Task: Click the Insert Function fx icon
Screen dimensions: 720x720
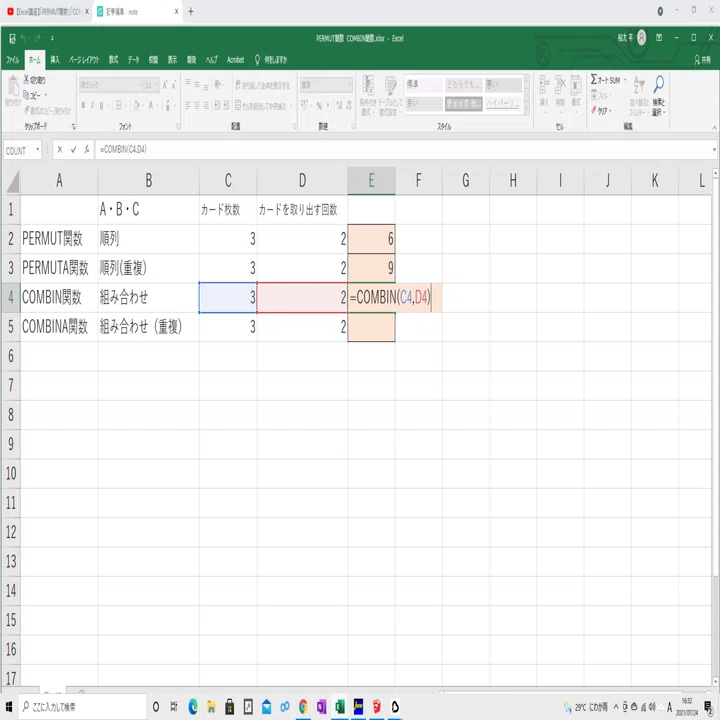Action: [86, 150]
